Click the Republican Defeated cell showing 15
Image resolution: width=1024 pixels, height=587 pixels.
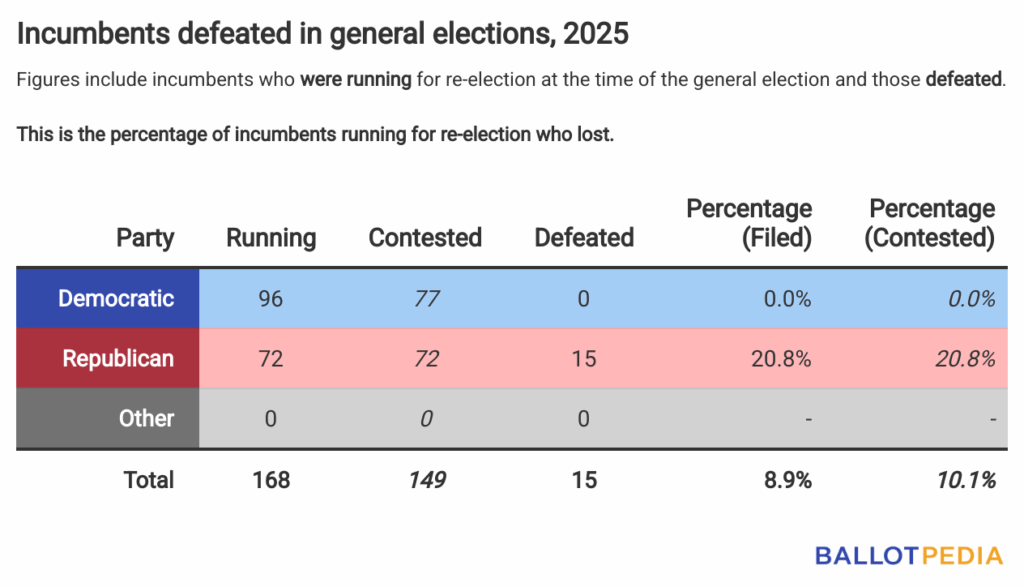(584, 358)
